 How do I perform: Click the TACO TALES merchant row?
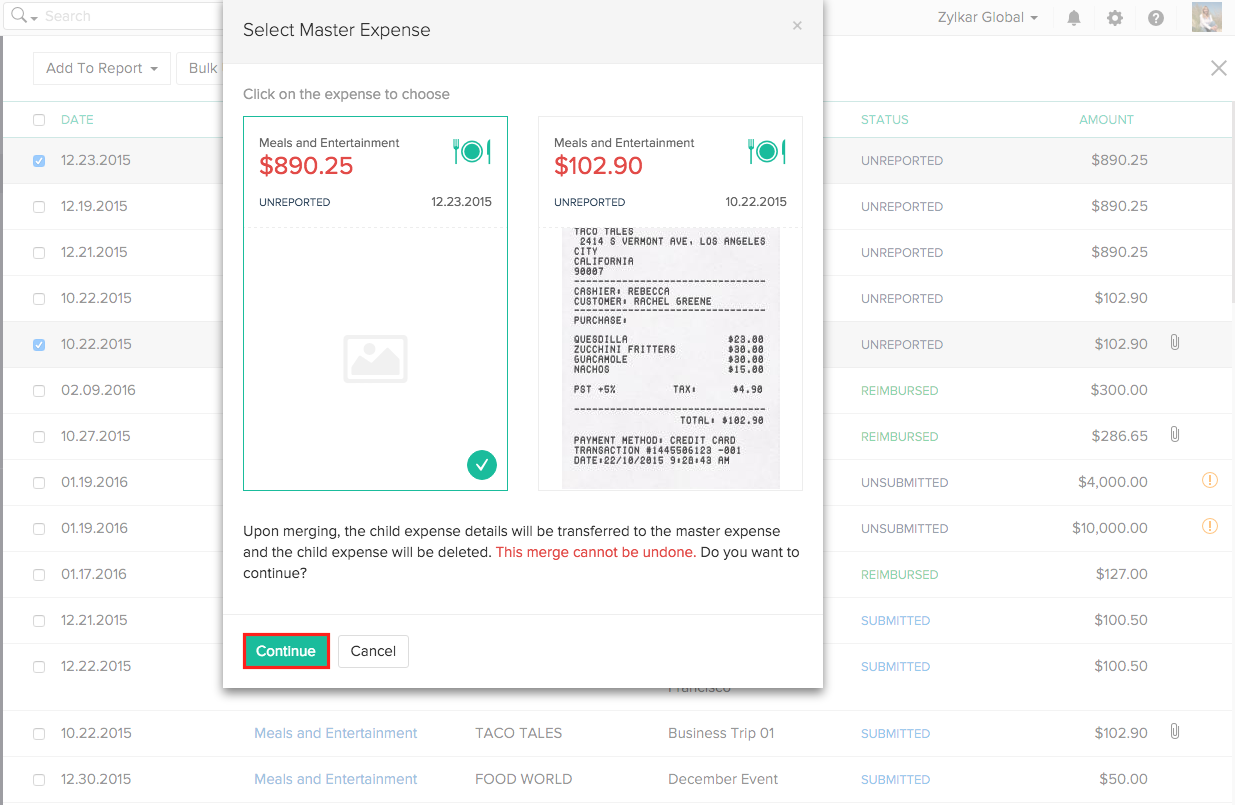tap(519, 733)
